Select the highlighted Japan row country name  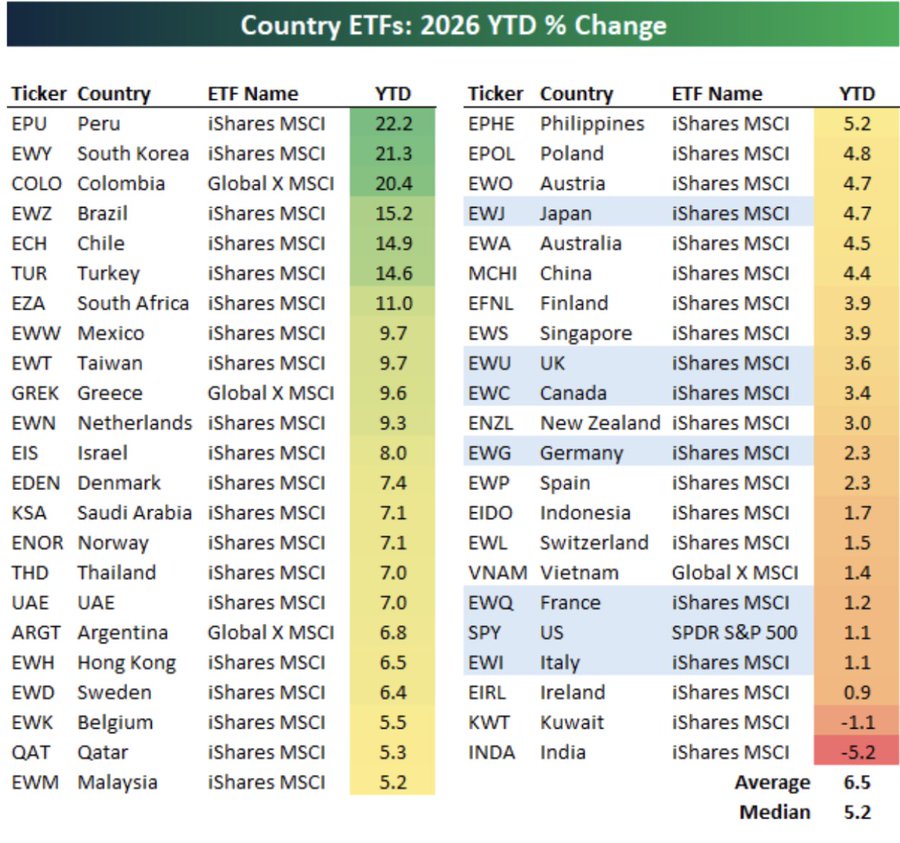click(x=566, y=214)
